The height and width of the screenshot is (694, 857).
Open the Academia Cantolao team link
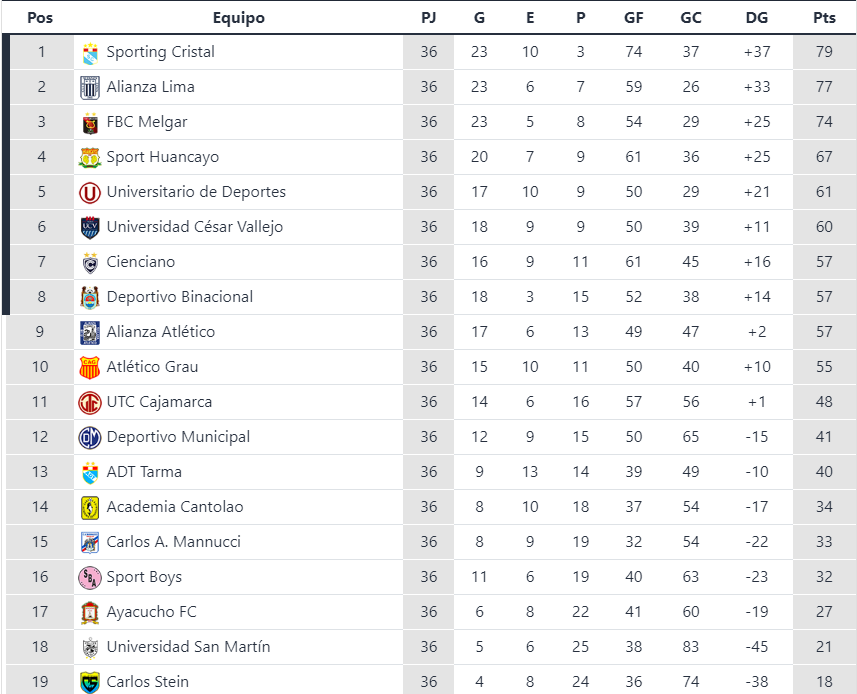175,507
